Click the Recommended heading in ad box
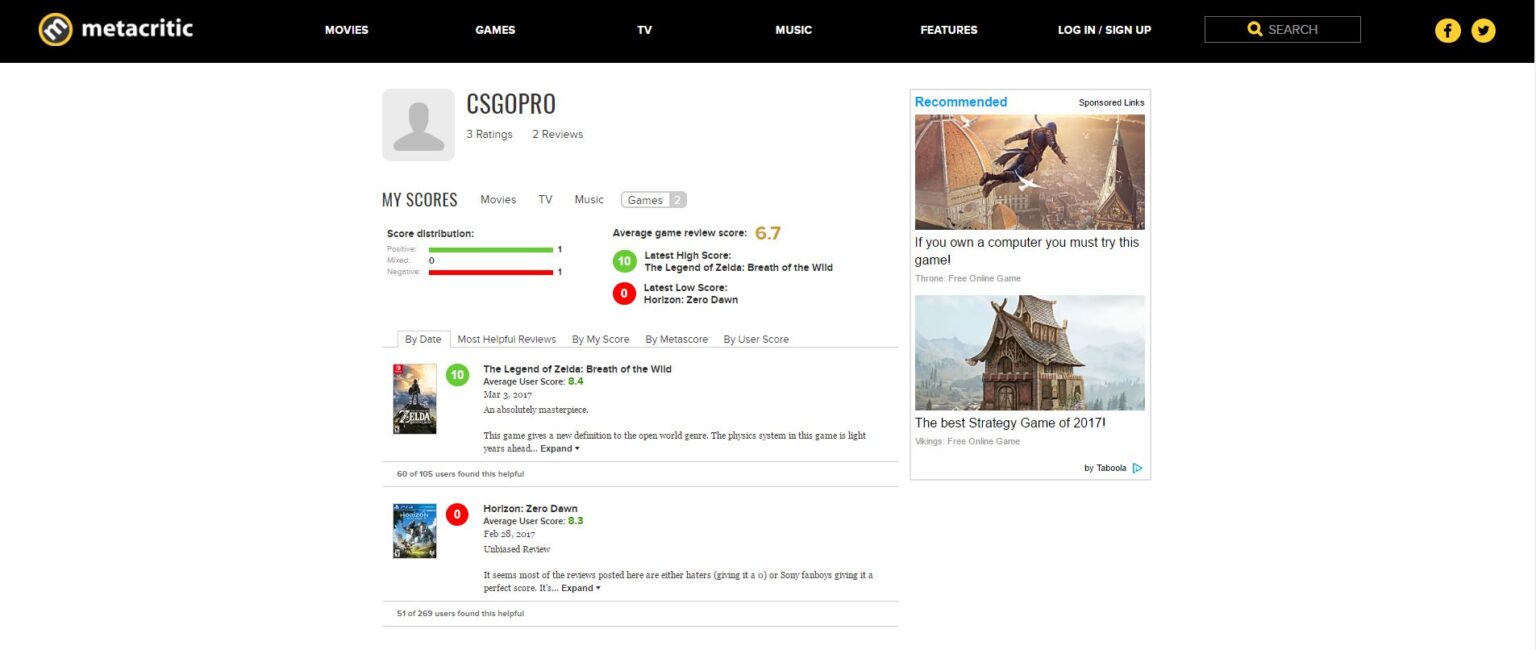Image resolution: width=1536 pixels, height=650 pixels. 961,102
